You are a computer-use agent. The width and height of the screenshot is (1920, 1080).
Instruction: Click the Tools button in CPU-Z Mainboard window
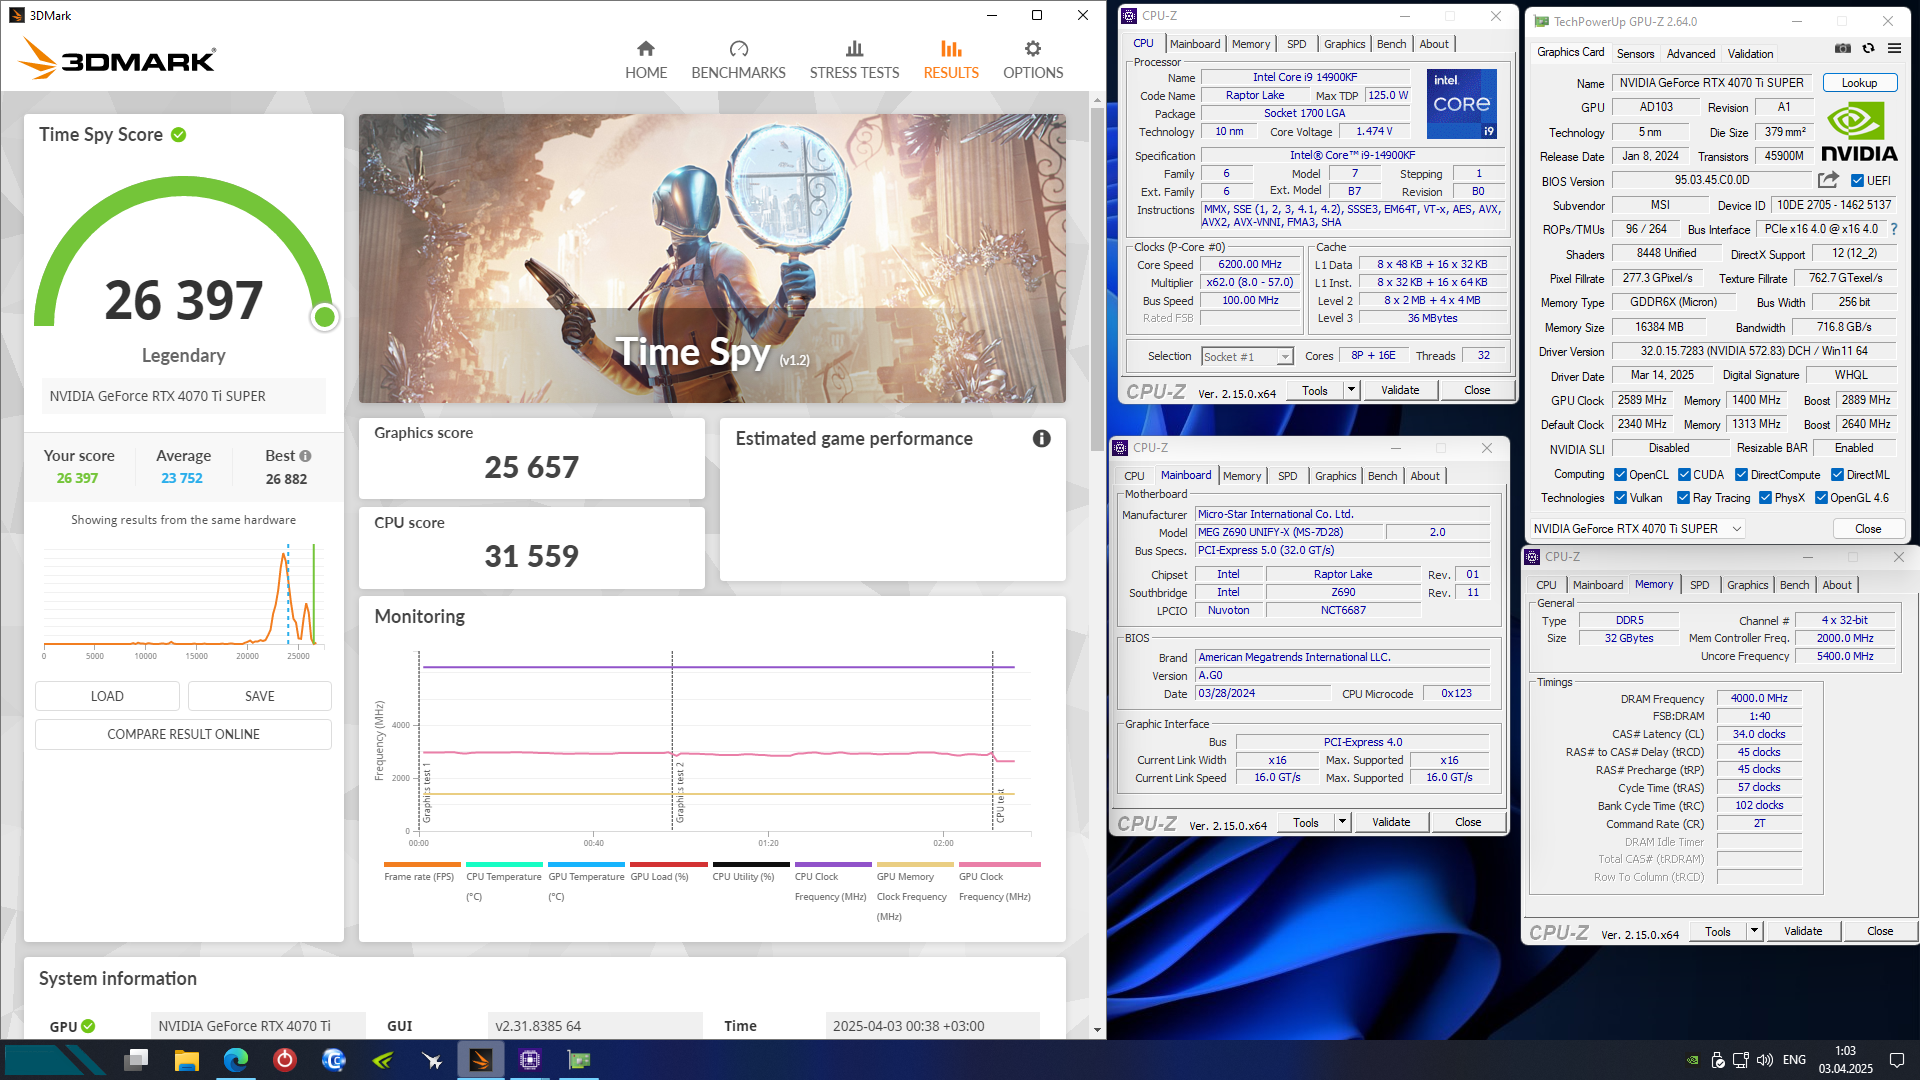[1306, 822]
